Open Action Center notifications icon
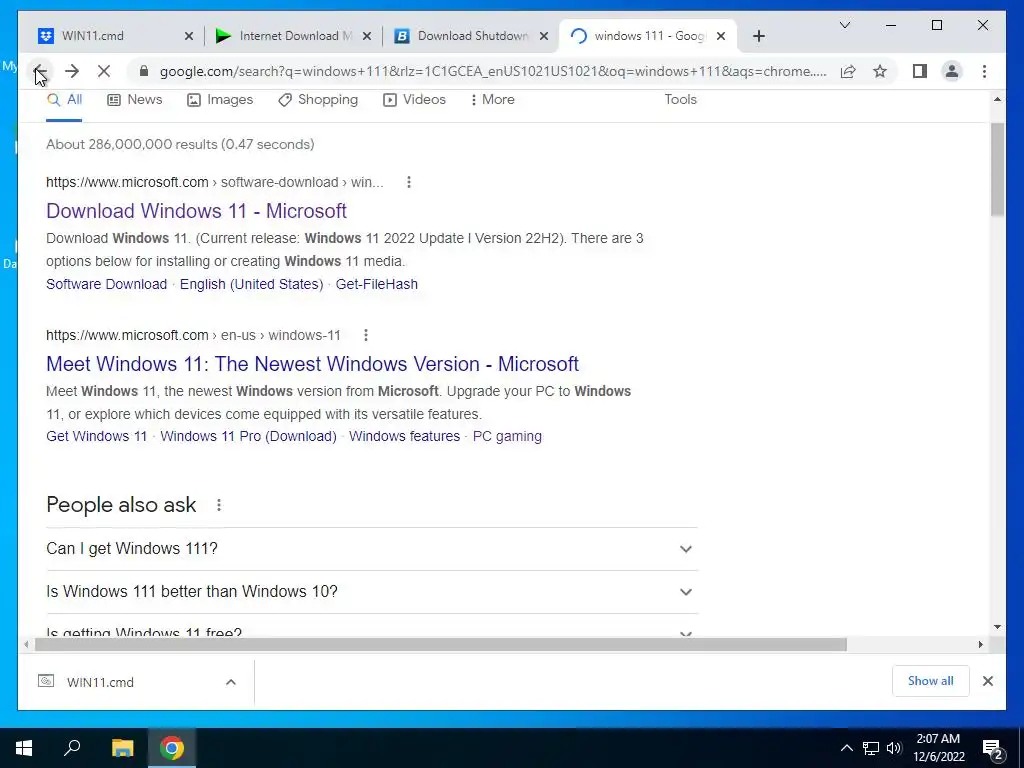Viewport: 1024px width, 768px height. pyautogui.click(x=993, y=749)
